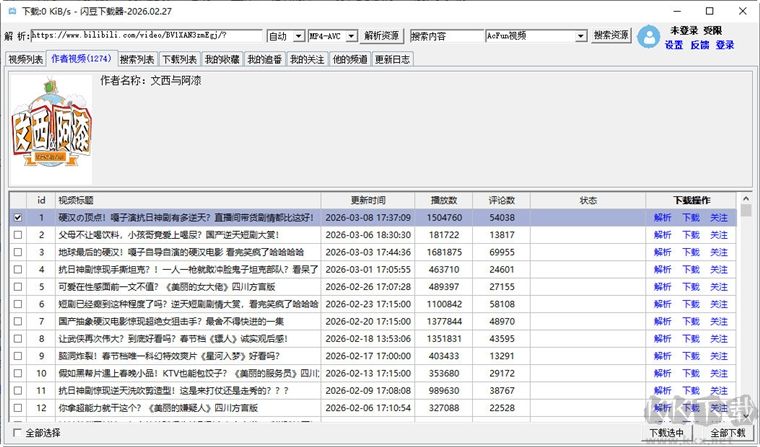760x447 pixels.
Task: Click the URL input field
Action: pyautogui.click(x=146, y=35)
